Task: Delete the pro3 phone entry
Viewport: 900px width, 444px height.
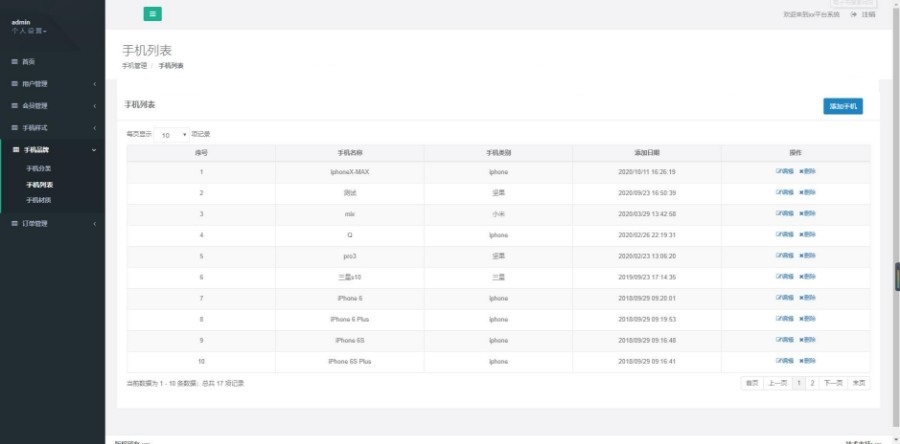Action: click(x=807, y=255)
